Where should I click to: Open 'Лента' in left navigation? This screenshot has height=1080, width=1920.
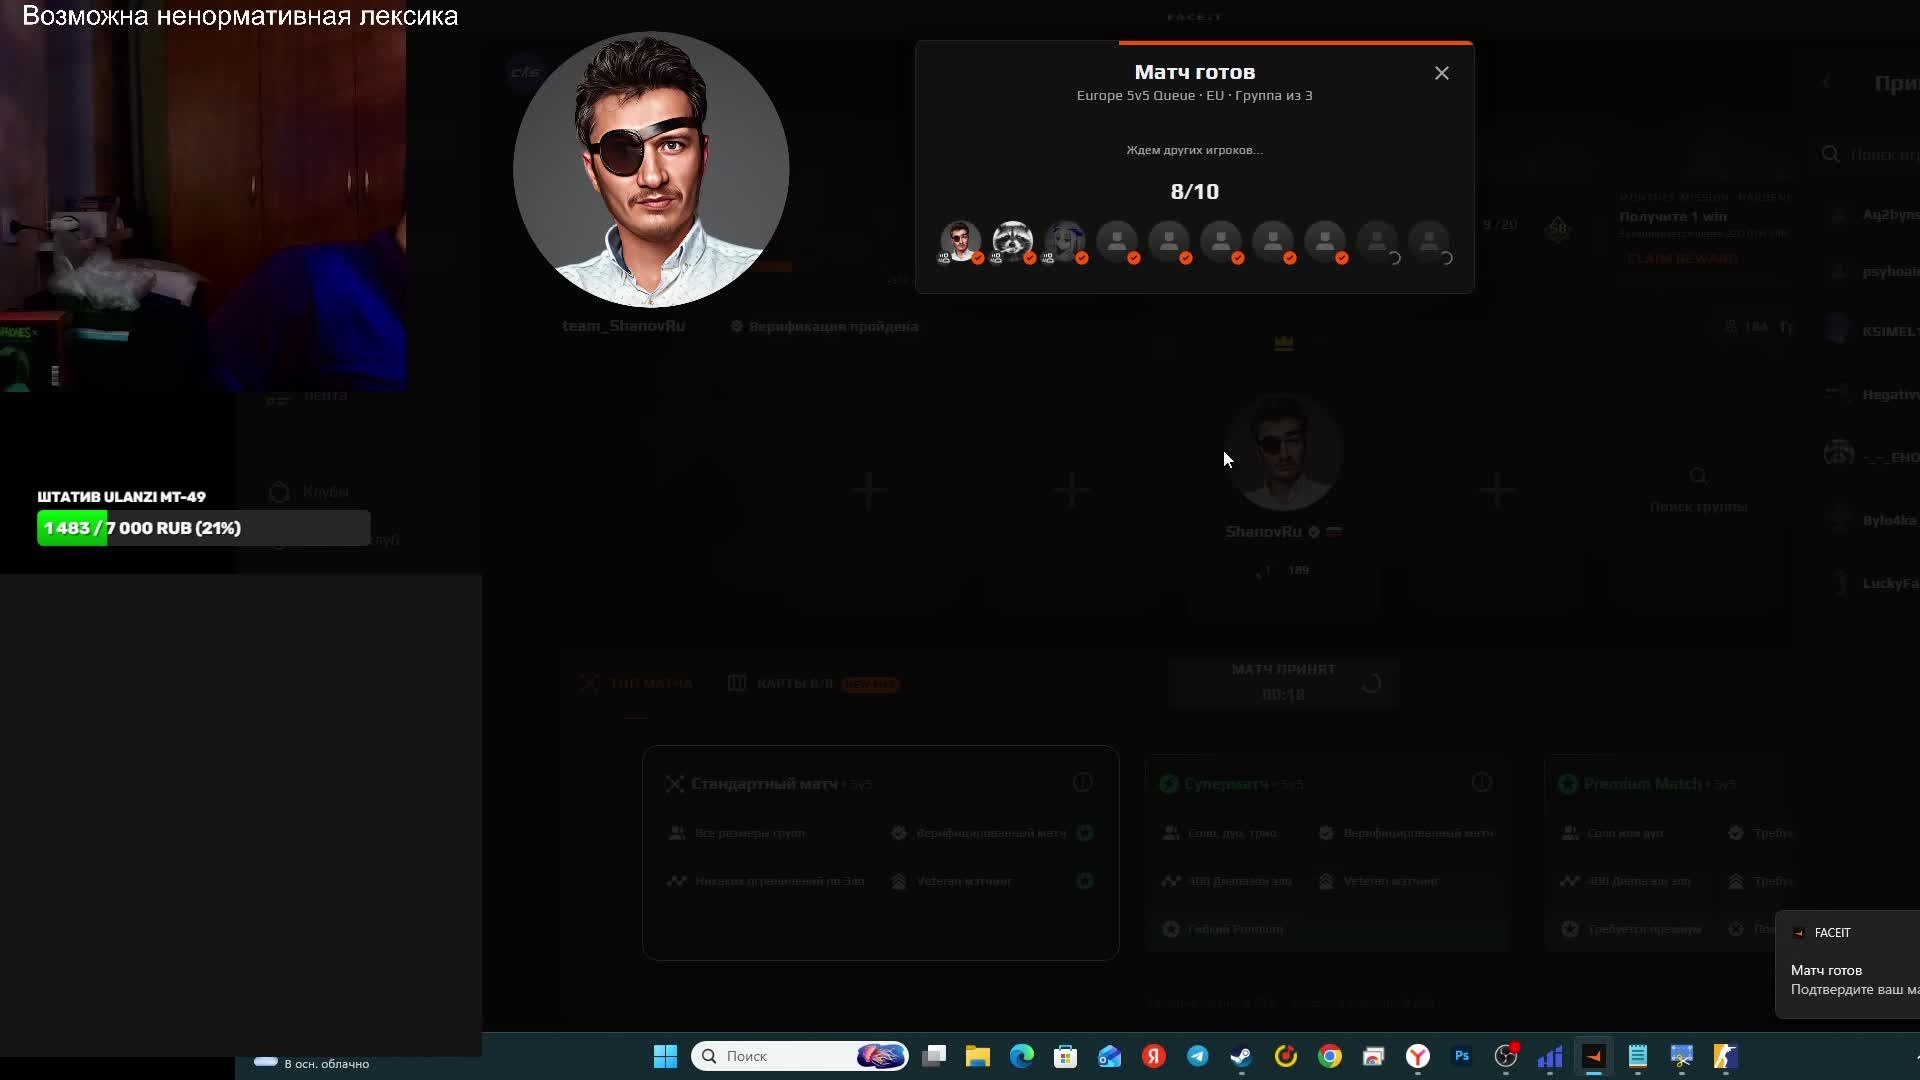tap(310, 395)
